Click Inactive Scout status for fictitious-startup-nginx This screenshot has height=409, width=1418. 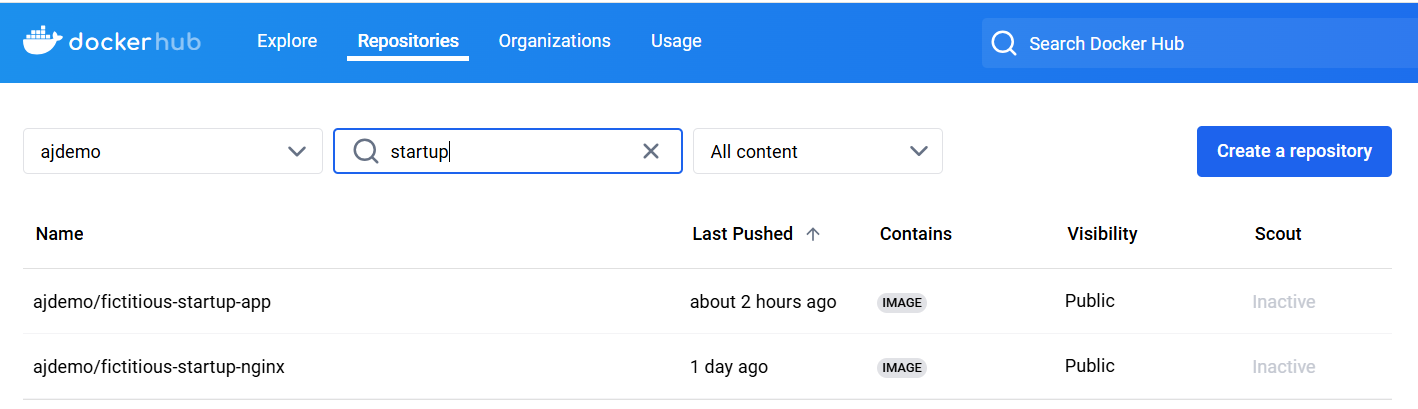1284,367
